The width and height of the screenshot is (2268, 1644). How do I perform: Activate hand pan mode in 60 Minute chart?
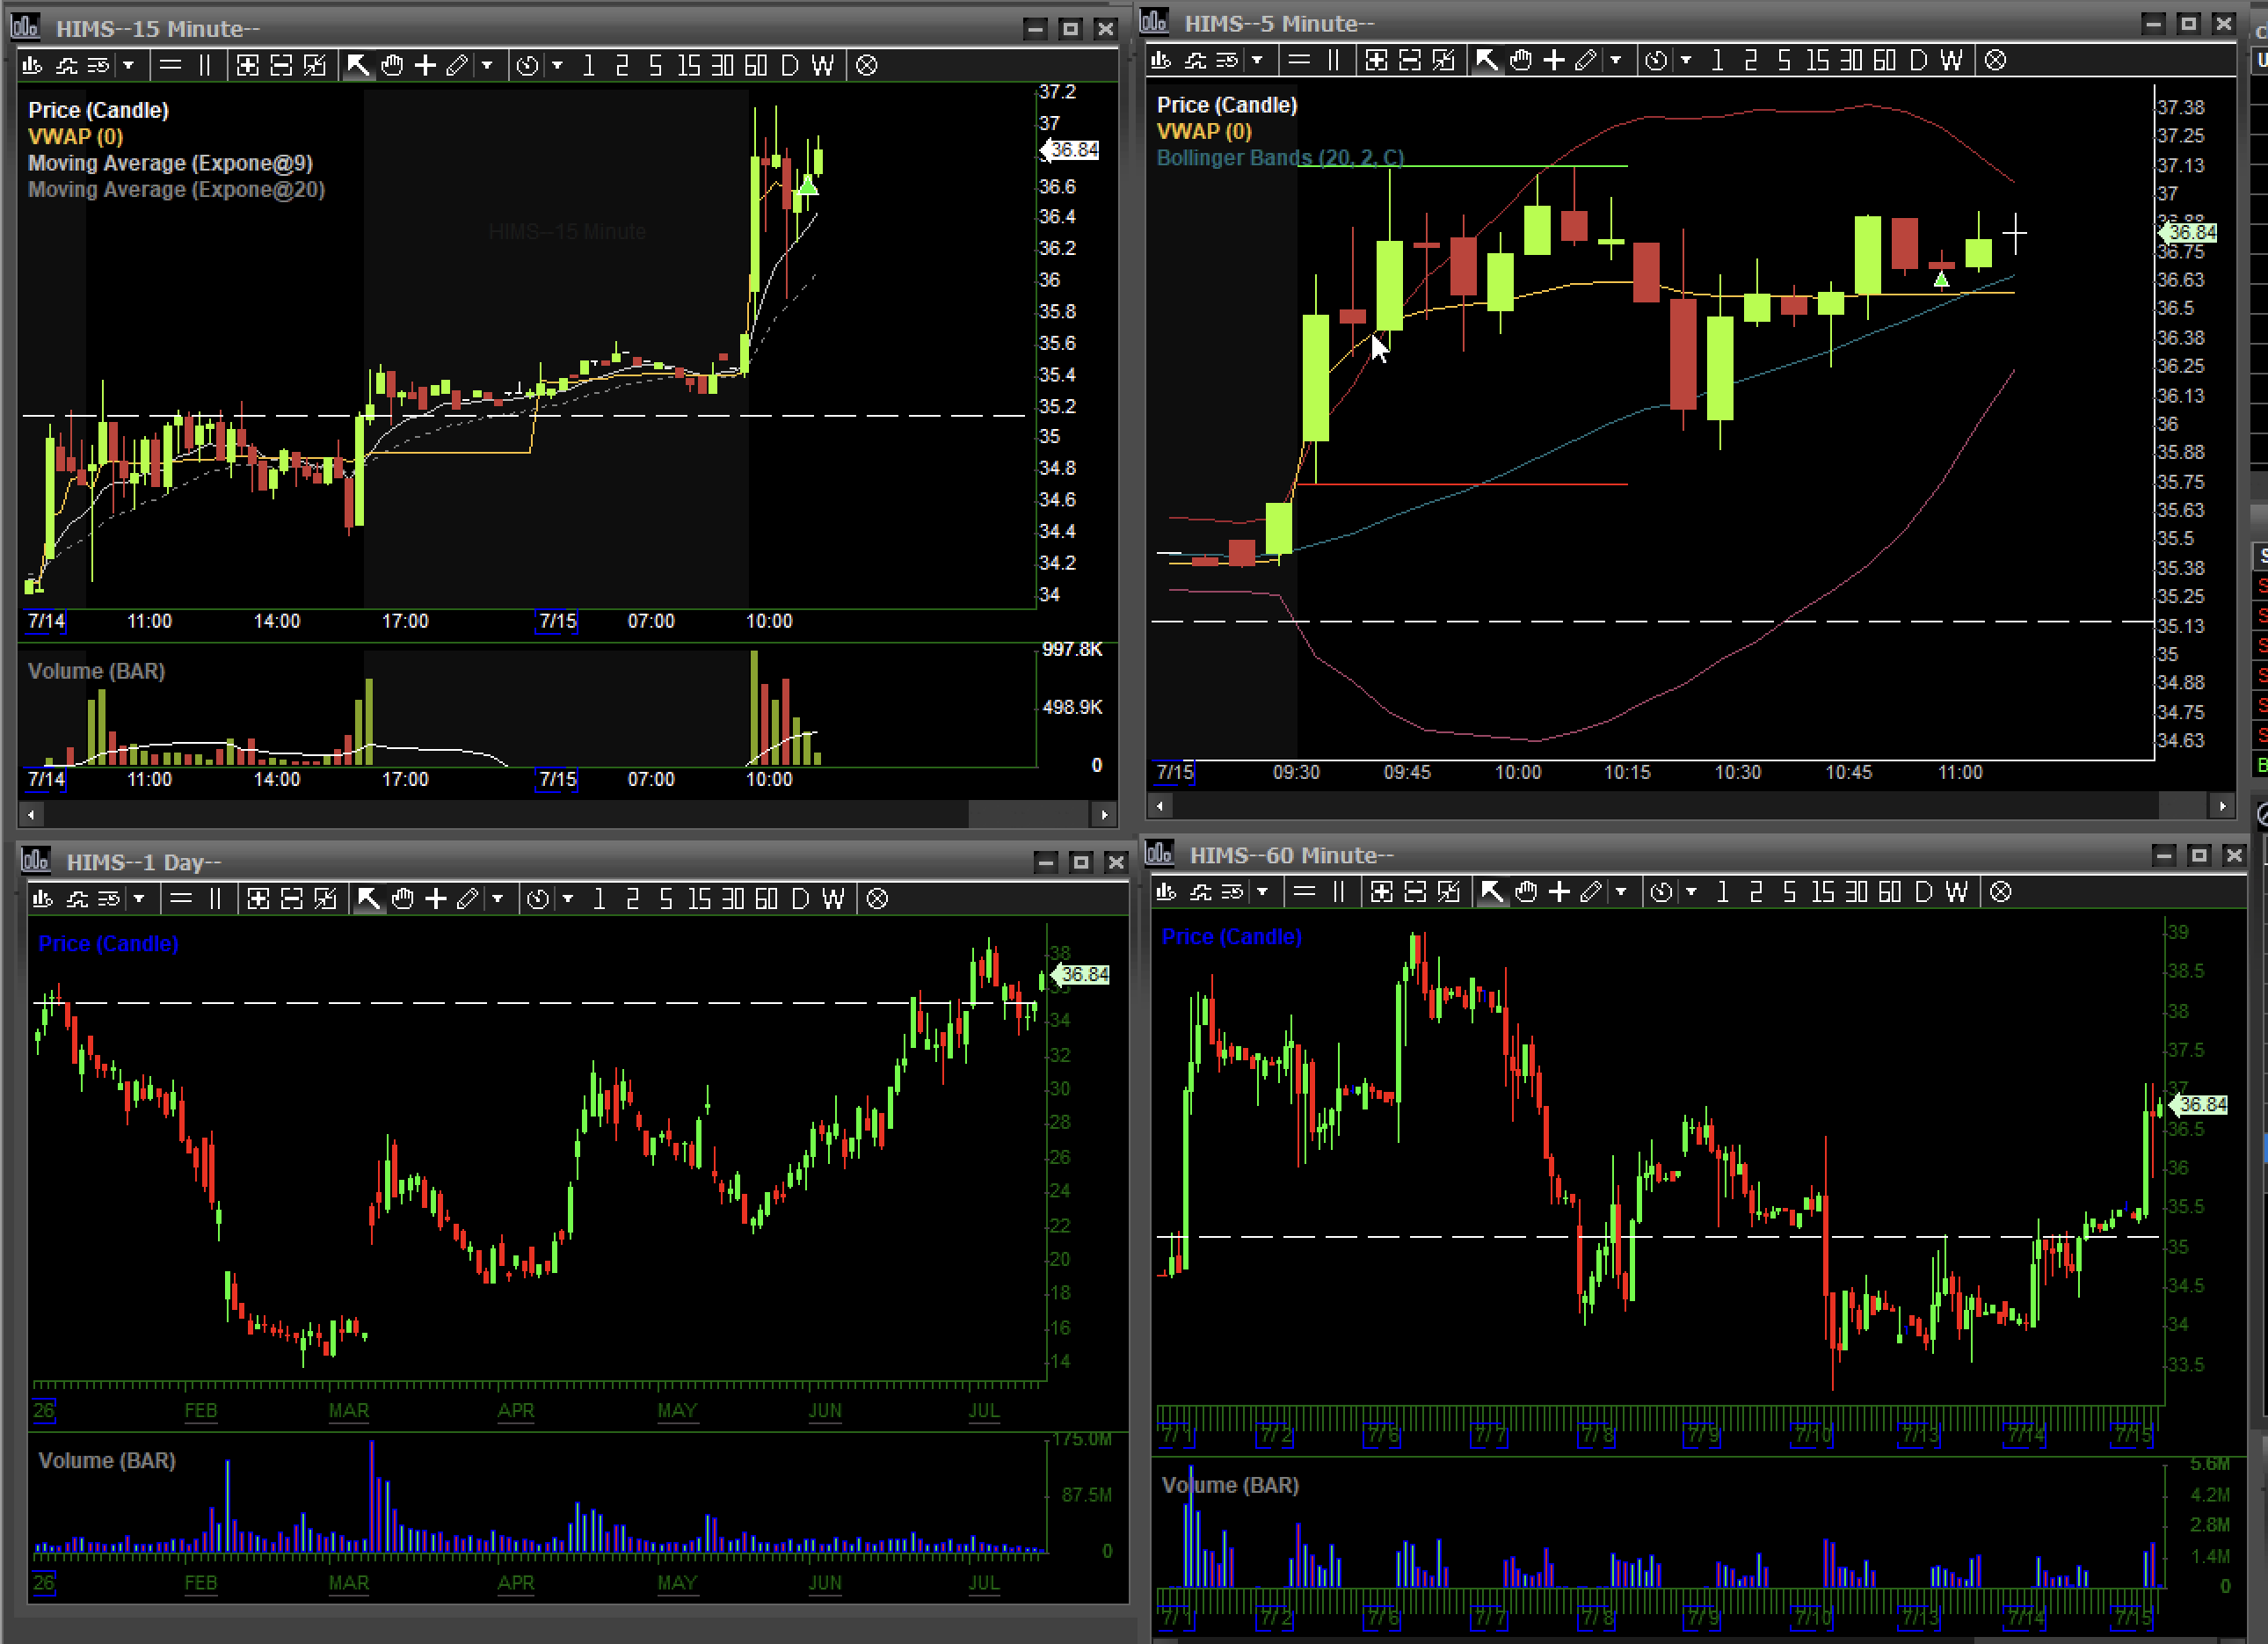tap(1526, 892)
